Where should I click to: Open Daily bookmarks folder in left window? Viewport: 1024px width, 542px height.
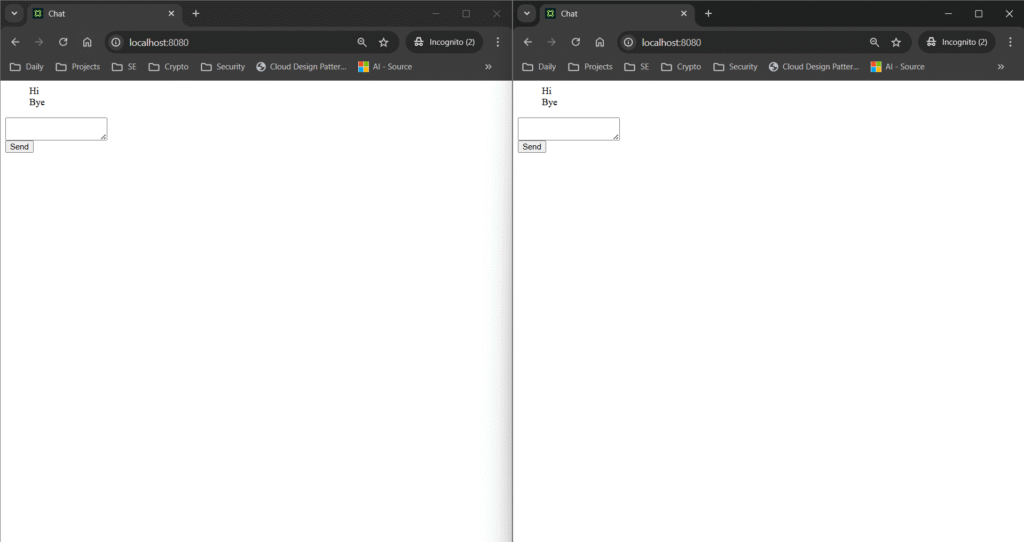click(27, 67)
